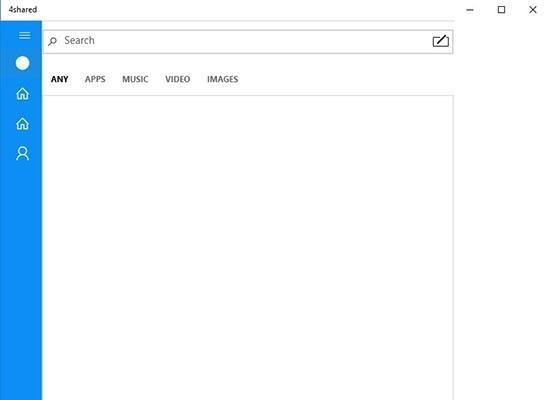This screenshot has height=400, width=546.
Task: Switch to the VIDEO filter tab
Action: pos(178,79)
